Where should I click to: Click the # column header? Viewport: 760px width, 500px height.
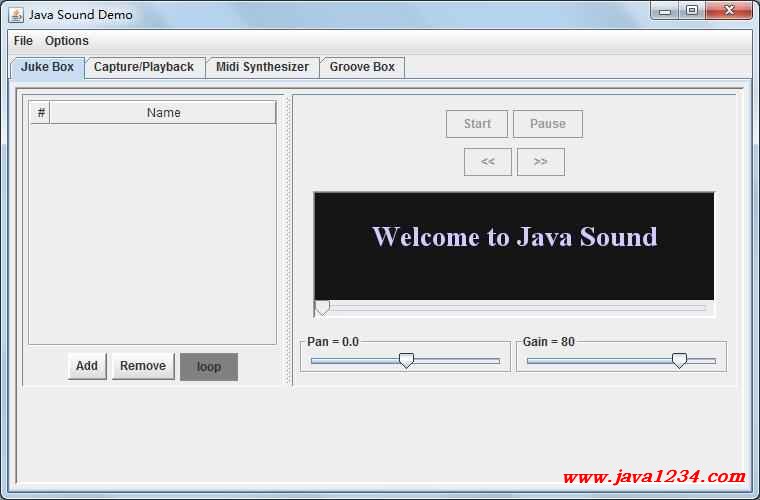(41, 113)
